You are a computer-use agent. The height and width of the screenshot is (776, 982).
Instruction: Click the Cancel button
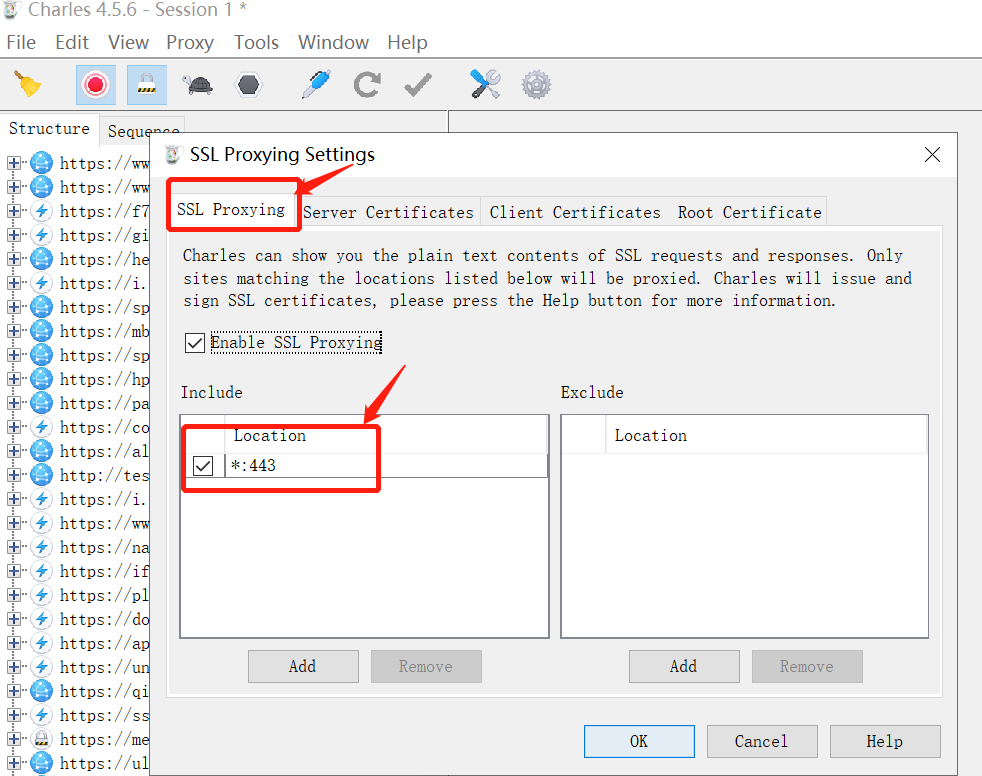point(762,742)
